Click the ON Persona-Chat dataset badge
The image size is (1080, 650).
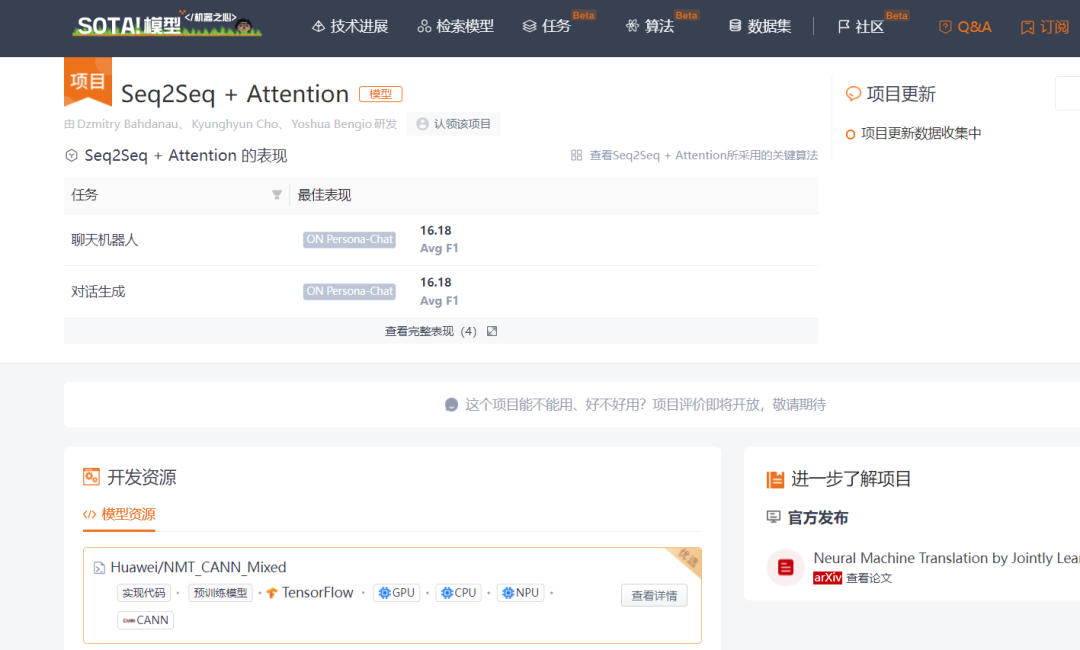[349, 239]
